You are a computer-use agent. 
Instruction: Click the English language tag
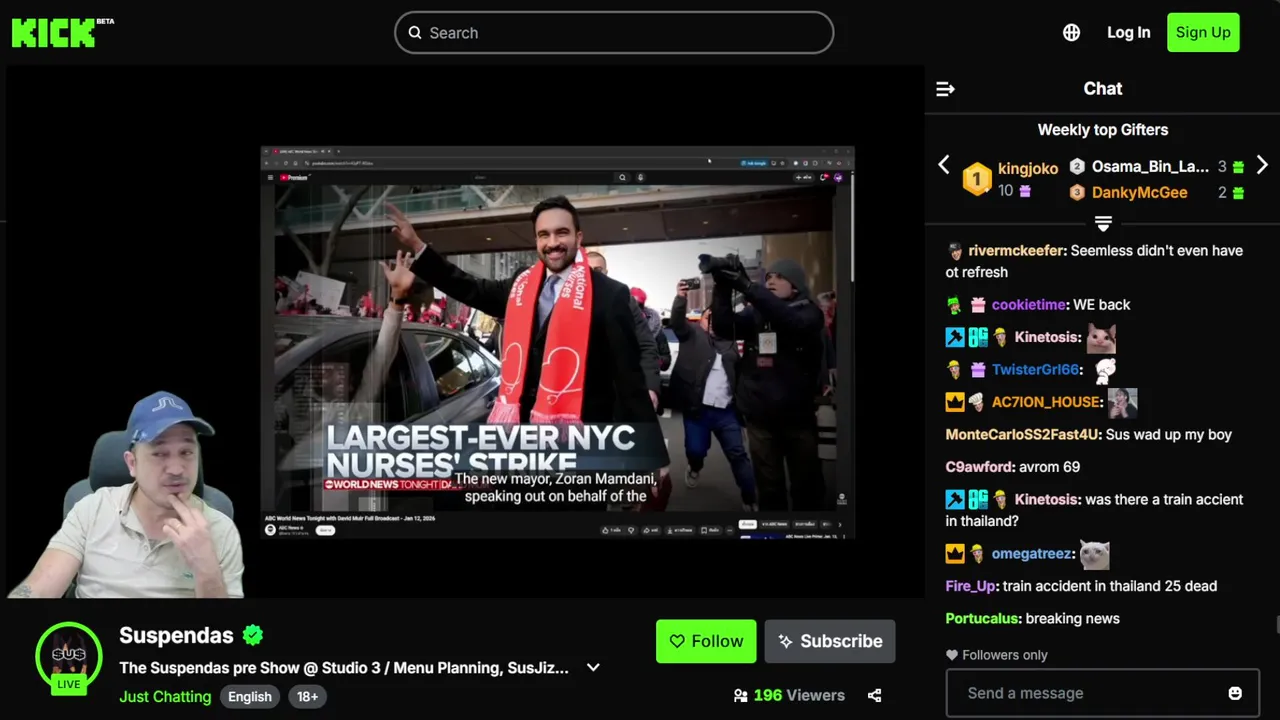coord(250,697)
